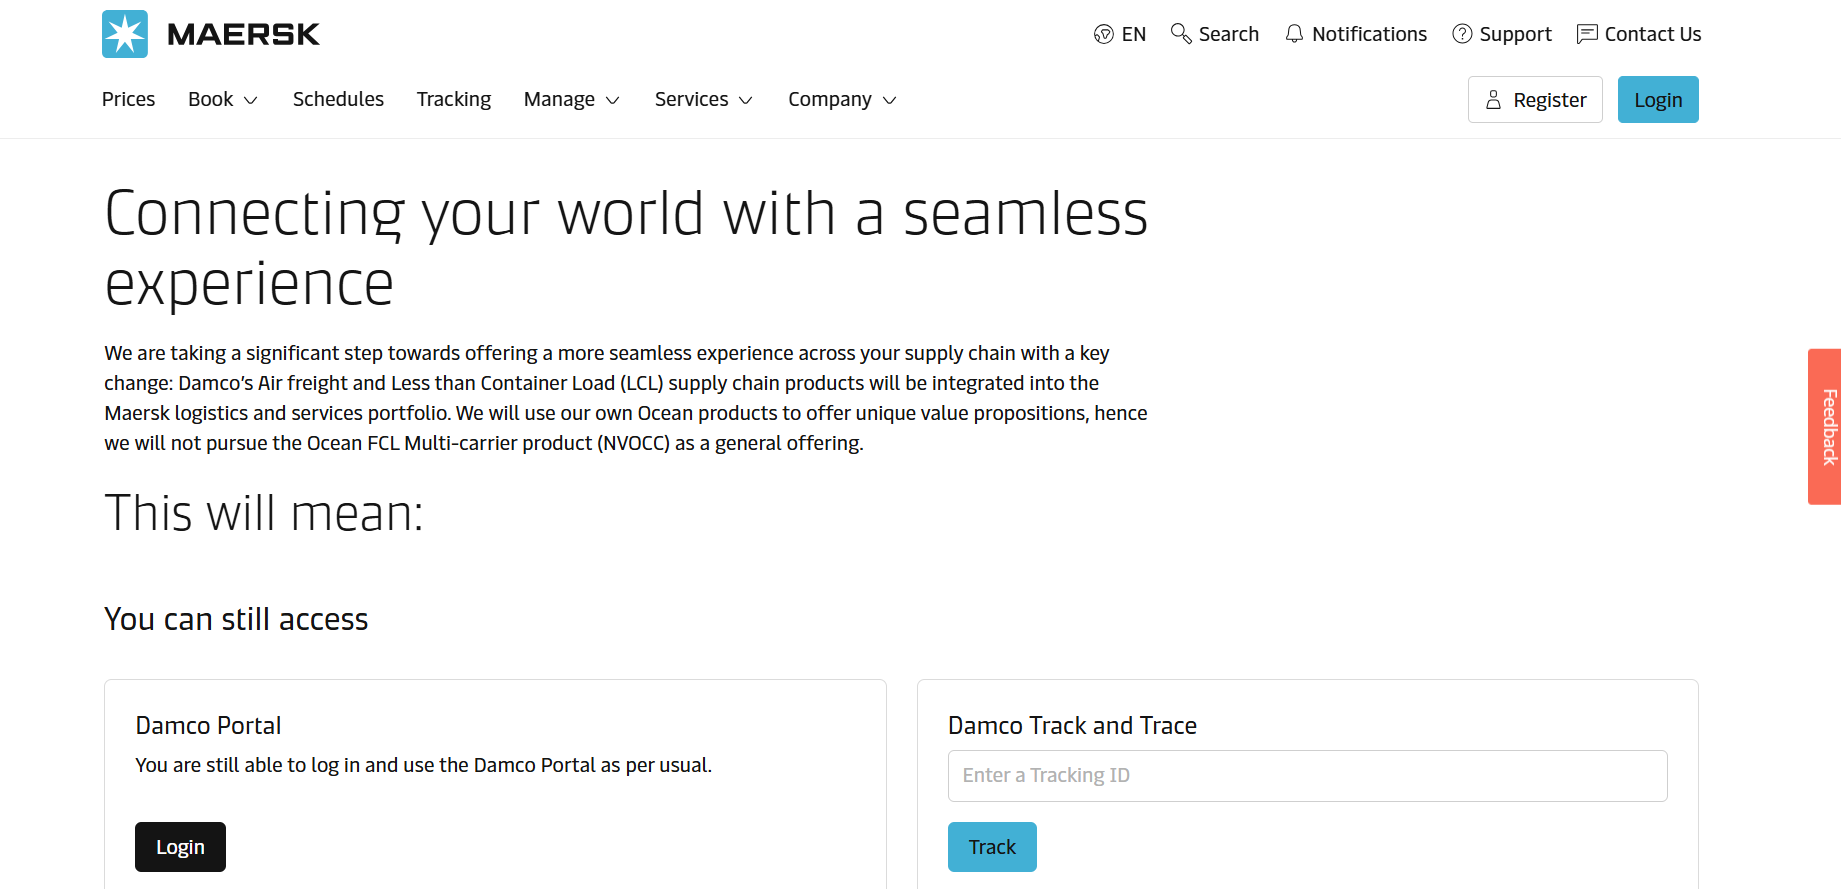The width and height of the screenshot is (1841, 889).
Task: Click the user icon in Register button
Action: point(1494,100)
